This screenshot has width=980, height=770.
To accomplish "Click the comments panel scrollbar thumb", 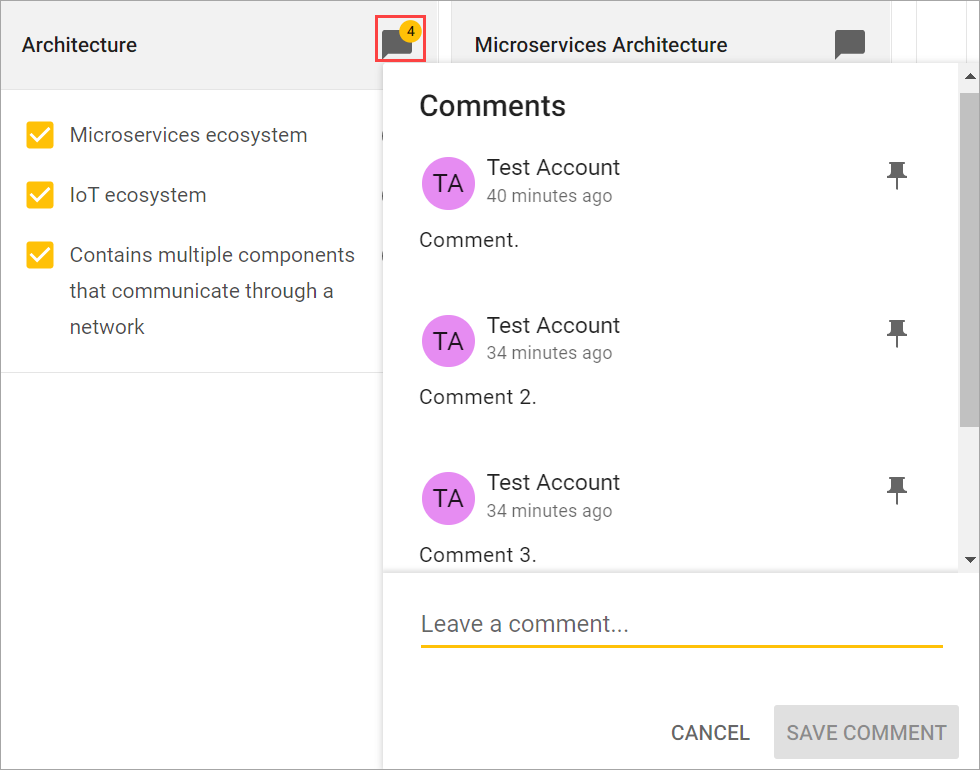I will point(968,260).
